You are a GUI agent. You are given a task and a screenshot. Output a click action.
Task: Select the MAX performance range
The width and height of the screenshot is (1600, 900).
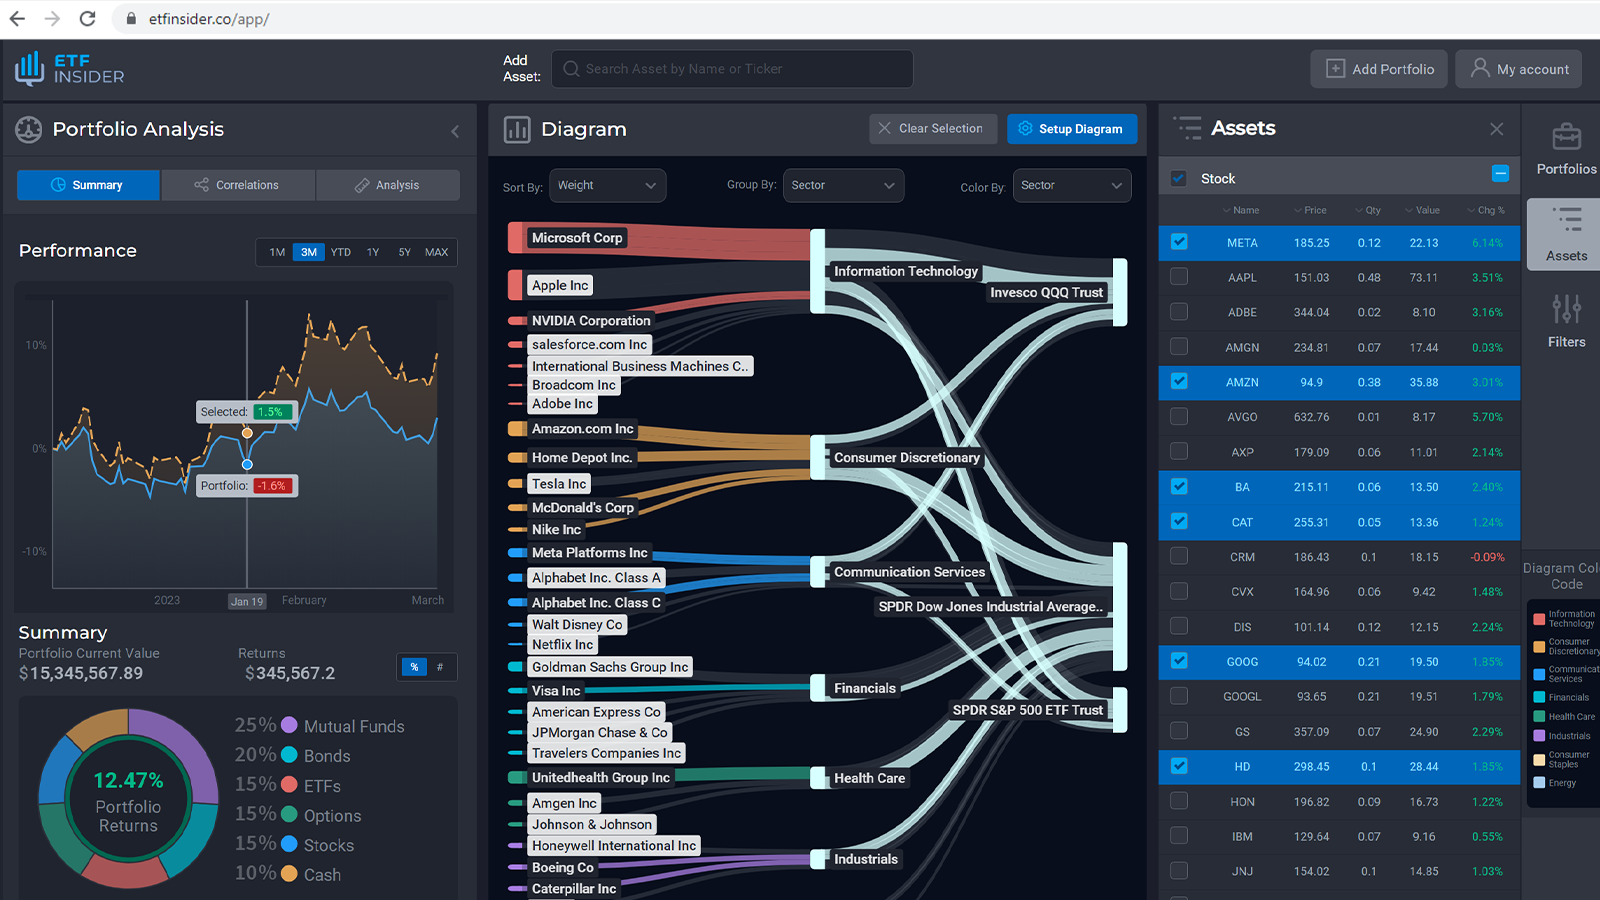coord(436,252)
